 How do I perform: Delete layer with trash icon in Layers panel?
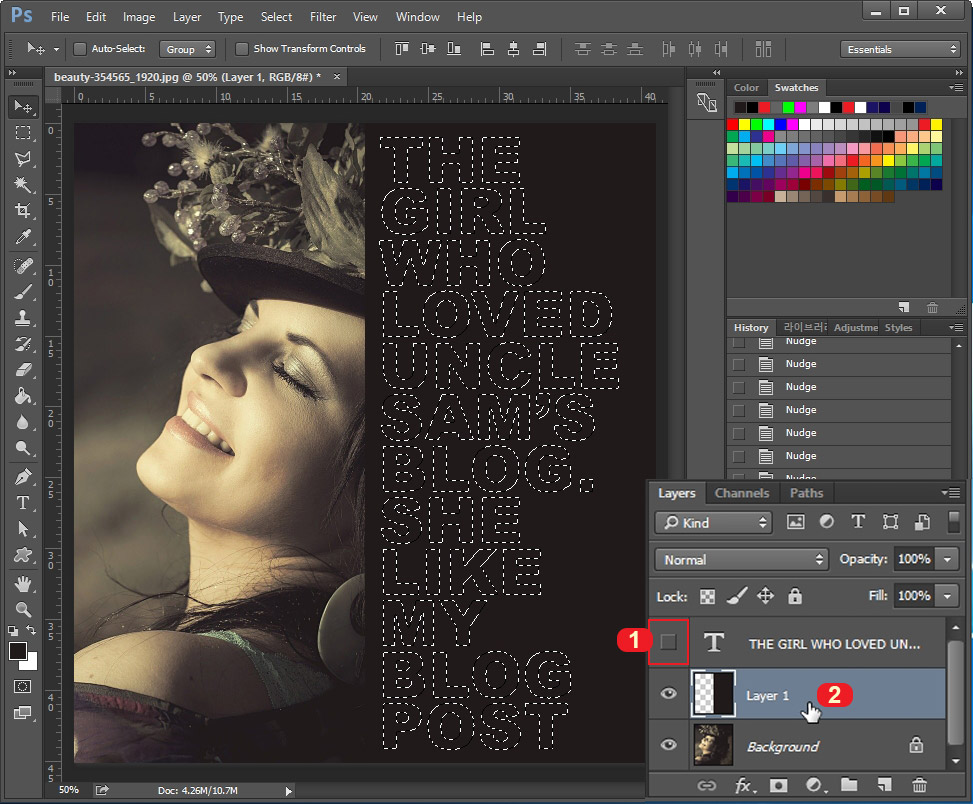(x=919, y=785)
